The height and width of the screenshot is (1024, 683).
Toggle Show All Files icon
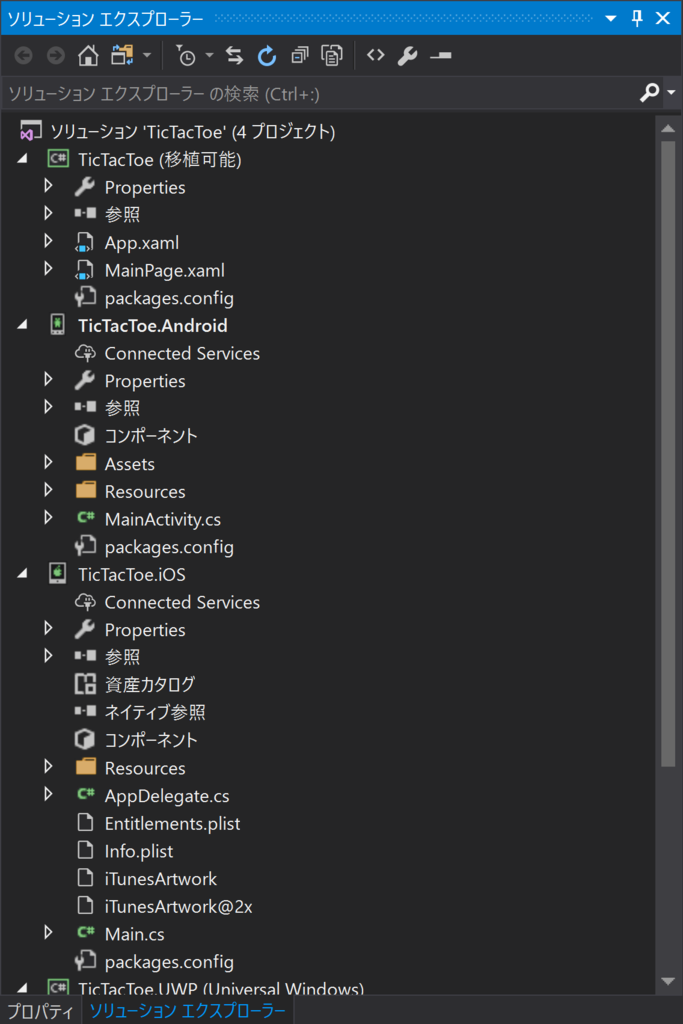[x=332, y=56]
